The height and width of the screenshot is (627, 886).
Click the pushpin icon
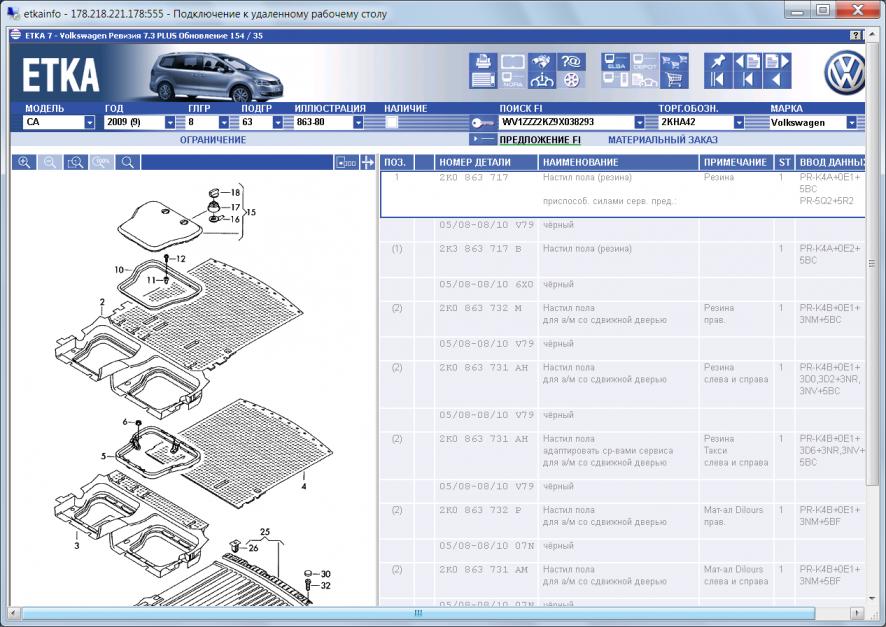click(718, 62)
